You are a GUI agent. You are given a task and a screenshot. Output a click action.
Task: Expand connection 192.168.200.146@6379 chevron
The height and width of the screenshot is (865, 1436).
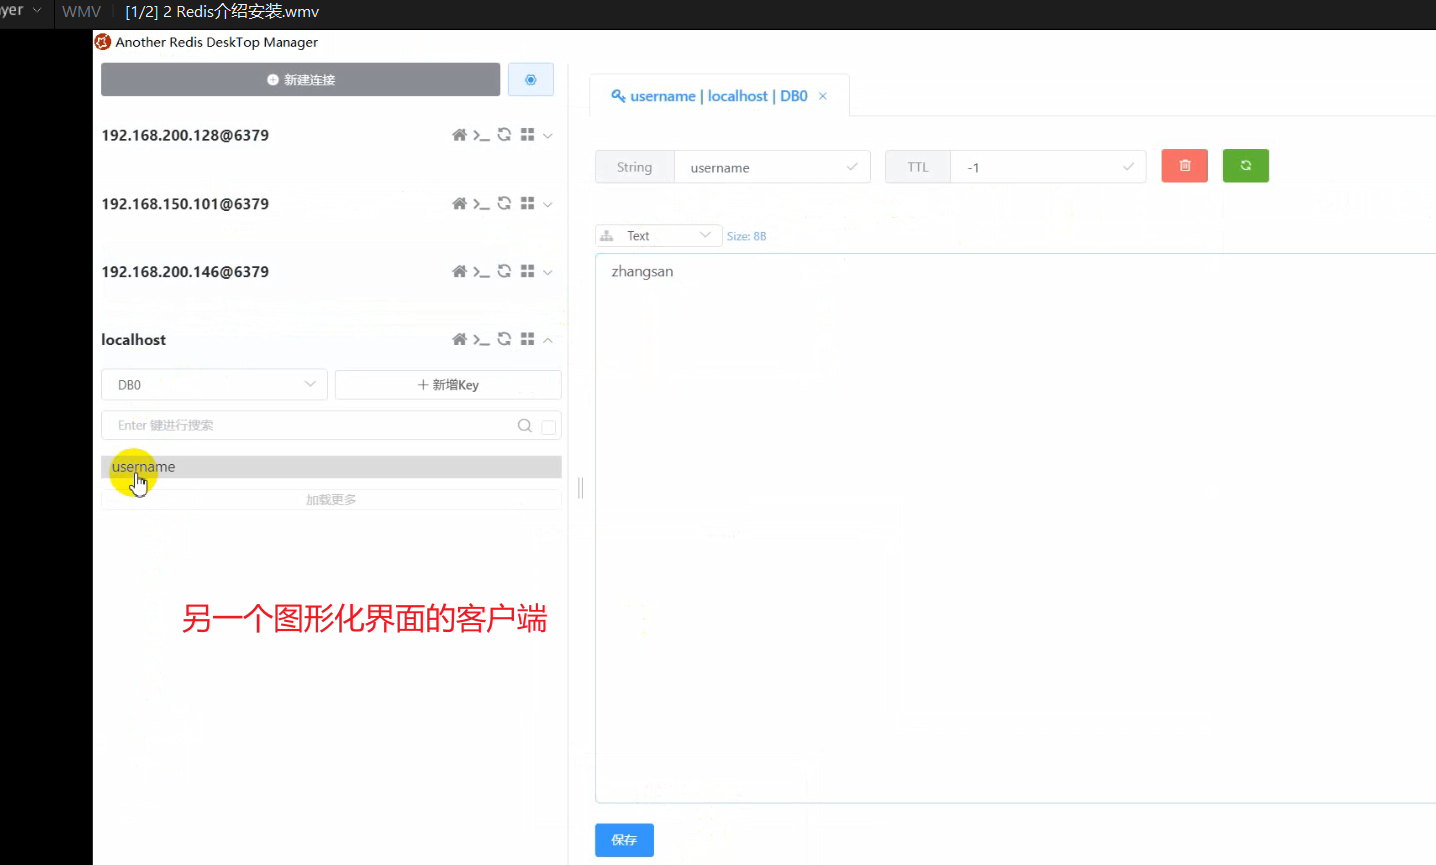tap(548, 272)
